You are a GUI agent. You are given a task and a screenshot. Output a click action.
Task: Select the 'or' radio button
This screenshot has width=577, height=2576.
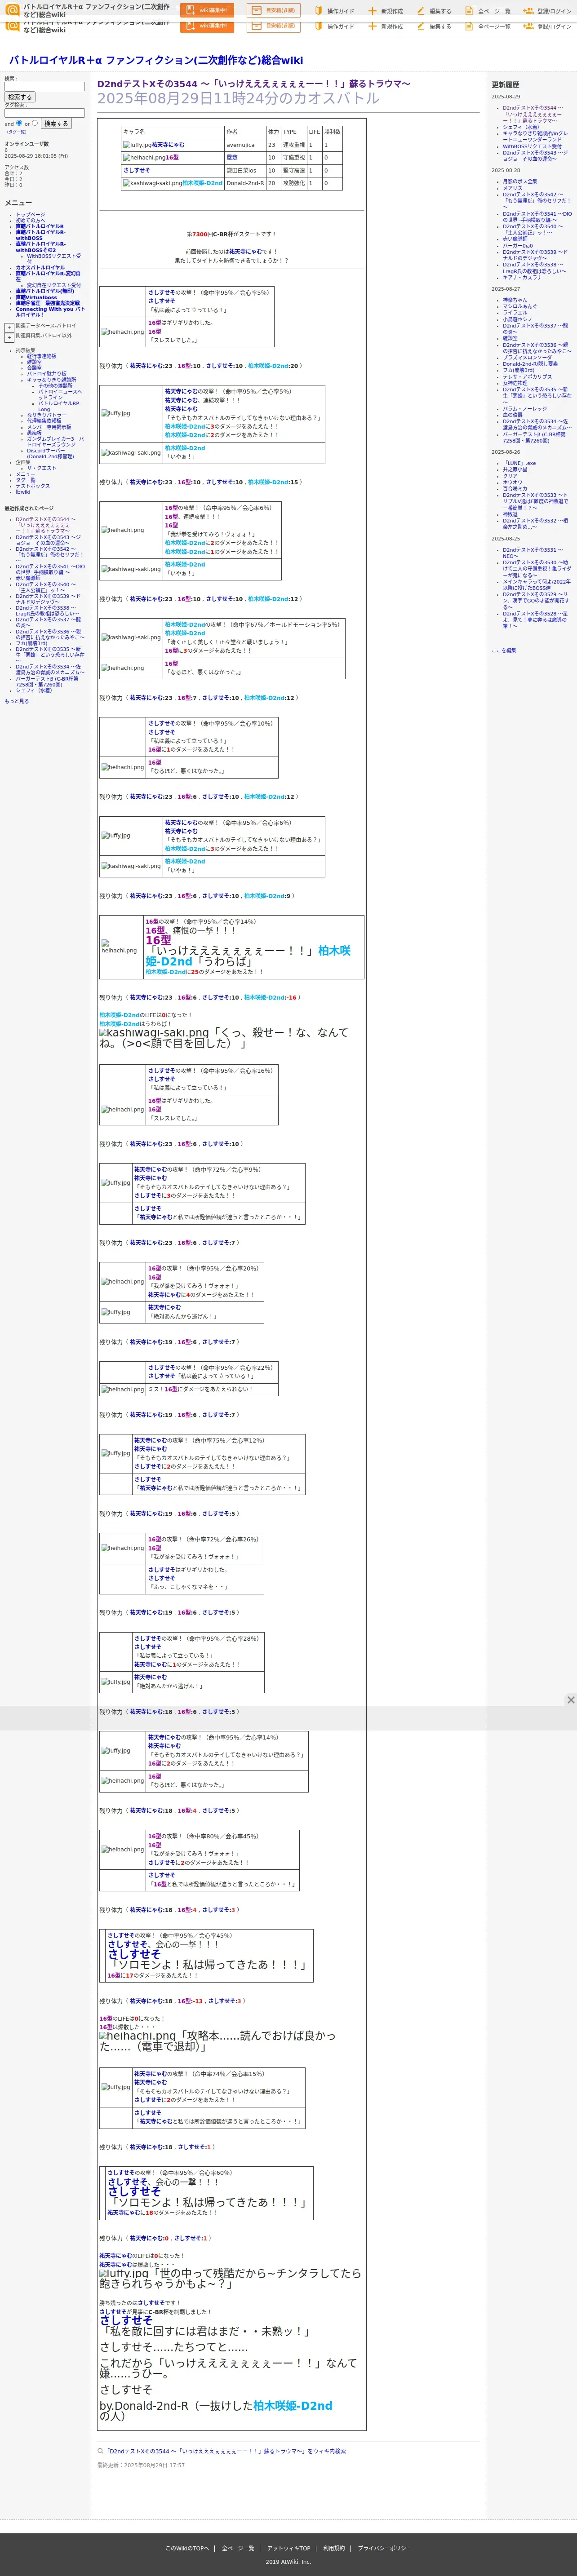(x=35, y=123)
